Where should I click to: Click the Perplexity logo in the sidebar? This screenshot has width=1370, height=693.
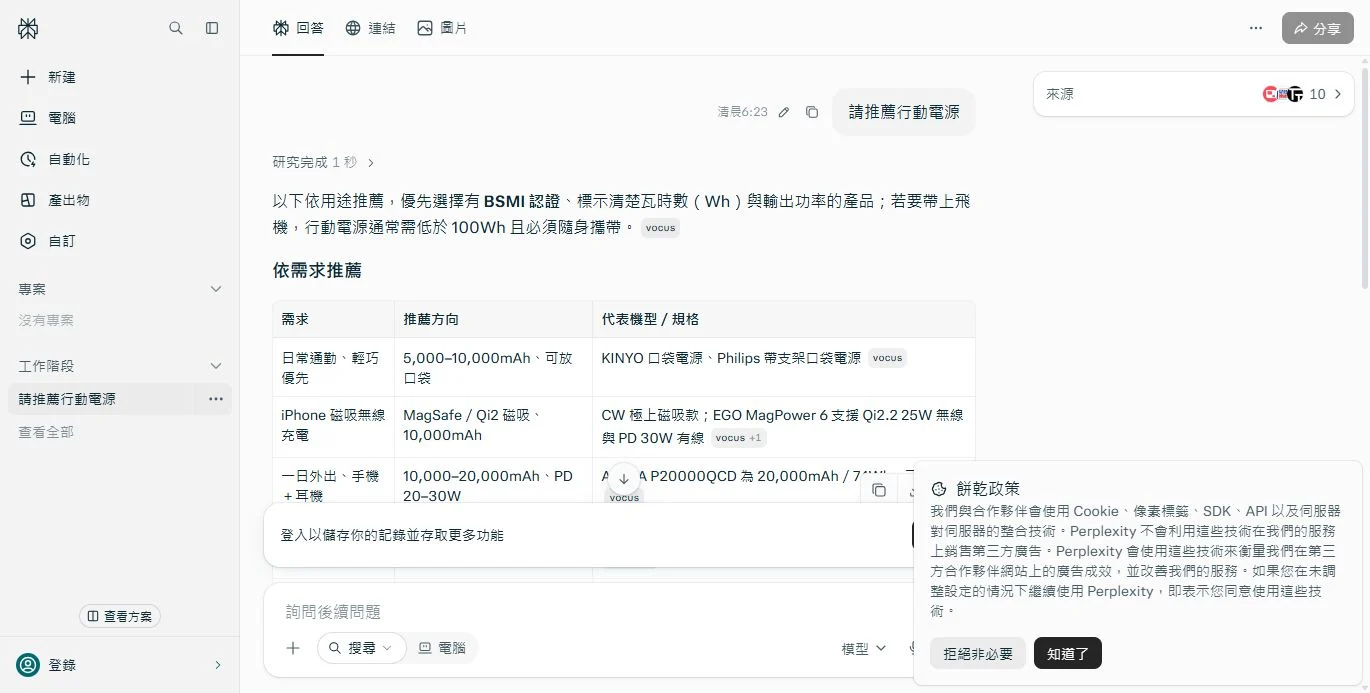coord(28,28)
